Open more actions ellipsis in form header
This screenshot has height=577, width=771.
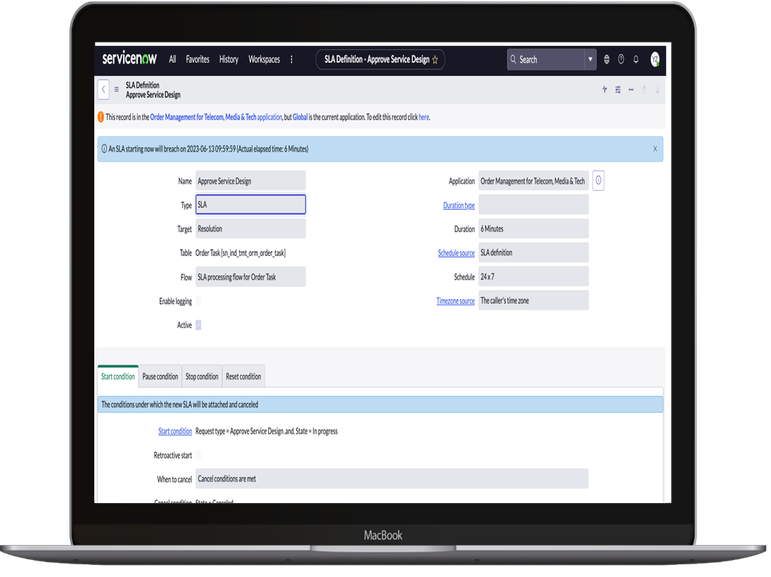pyautogui.click(x=631, y=90)
